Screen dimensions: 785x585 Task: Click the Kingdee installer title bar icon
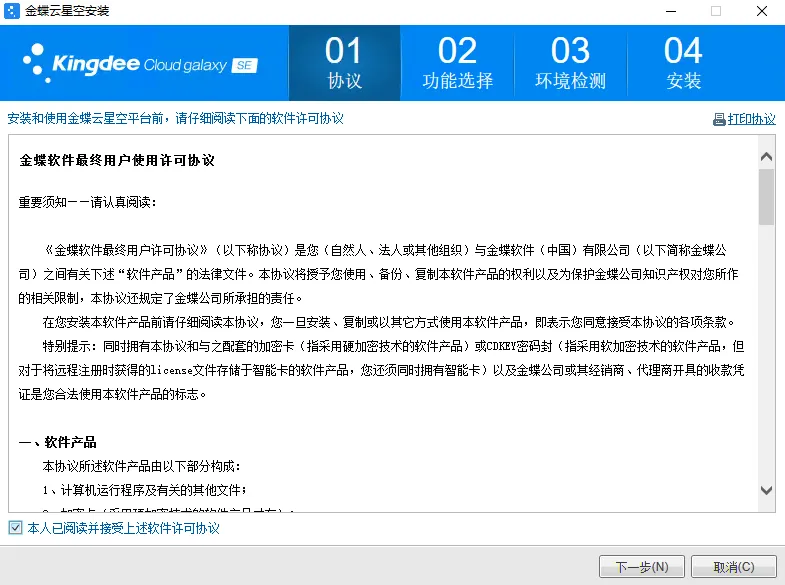(11, 11)
